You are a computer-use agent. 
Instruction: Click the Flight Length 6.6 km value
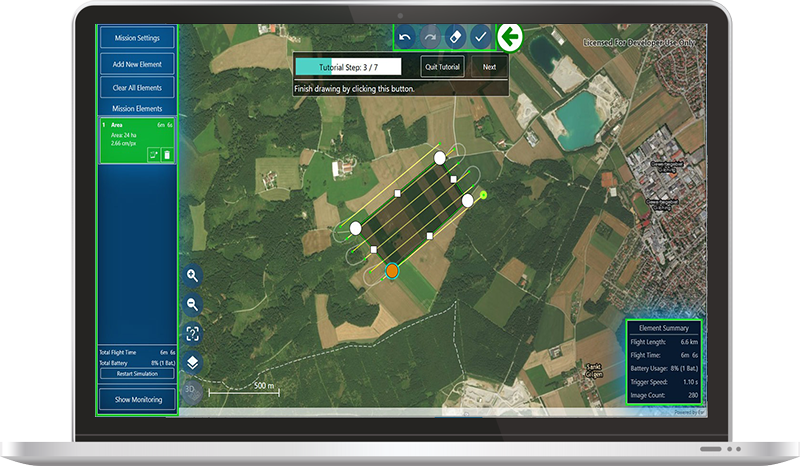click(x=689, y=342)
